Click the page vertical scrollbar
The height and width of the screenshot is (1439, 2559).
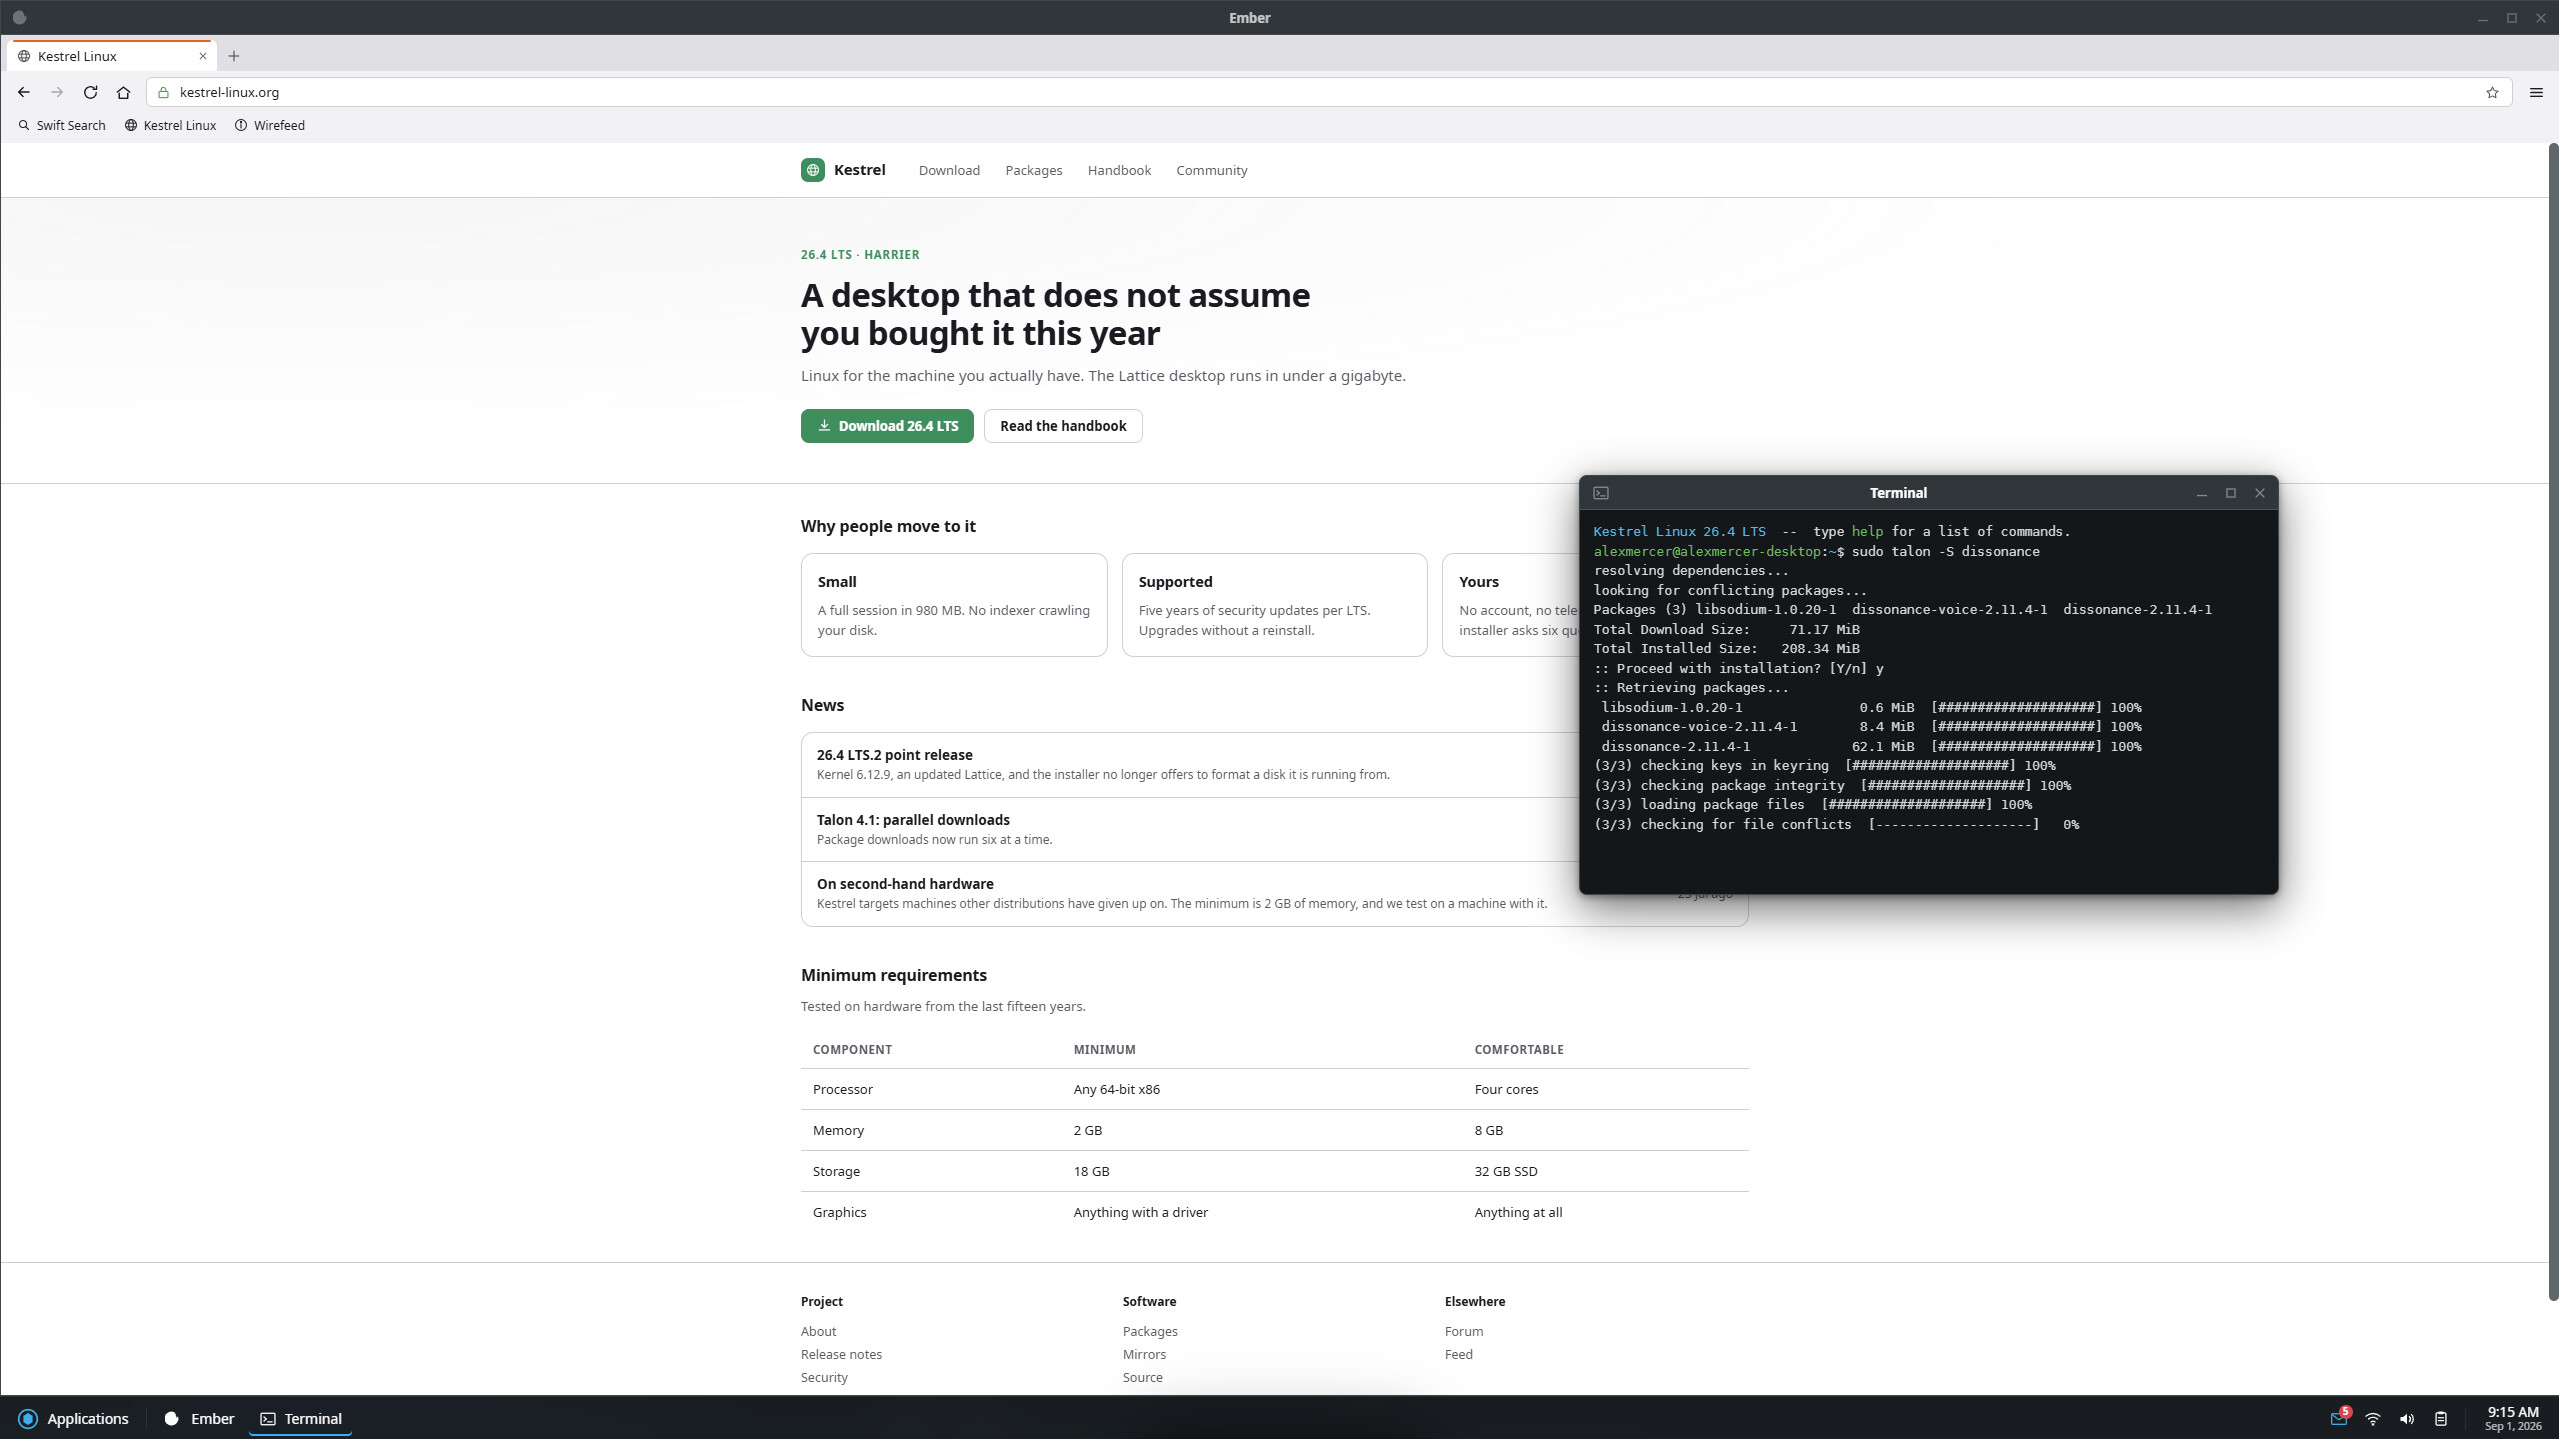(x=2552, y=722)
